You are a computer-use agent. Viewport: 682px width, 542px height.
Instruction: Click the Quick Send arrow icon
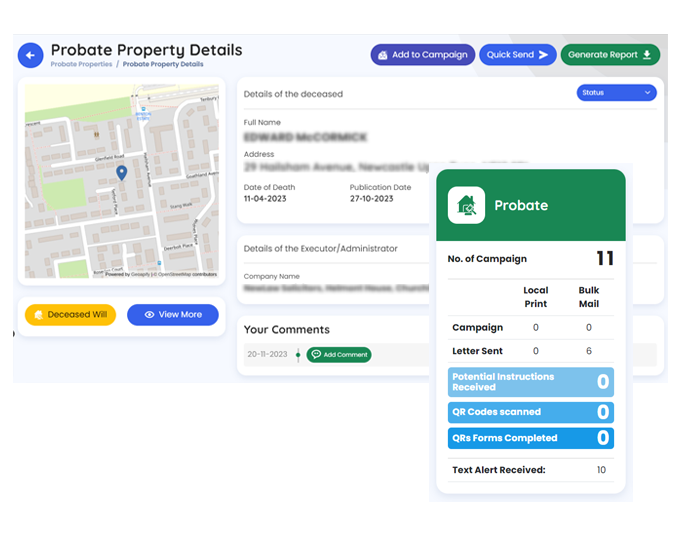[543, 55]
